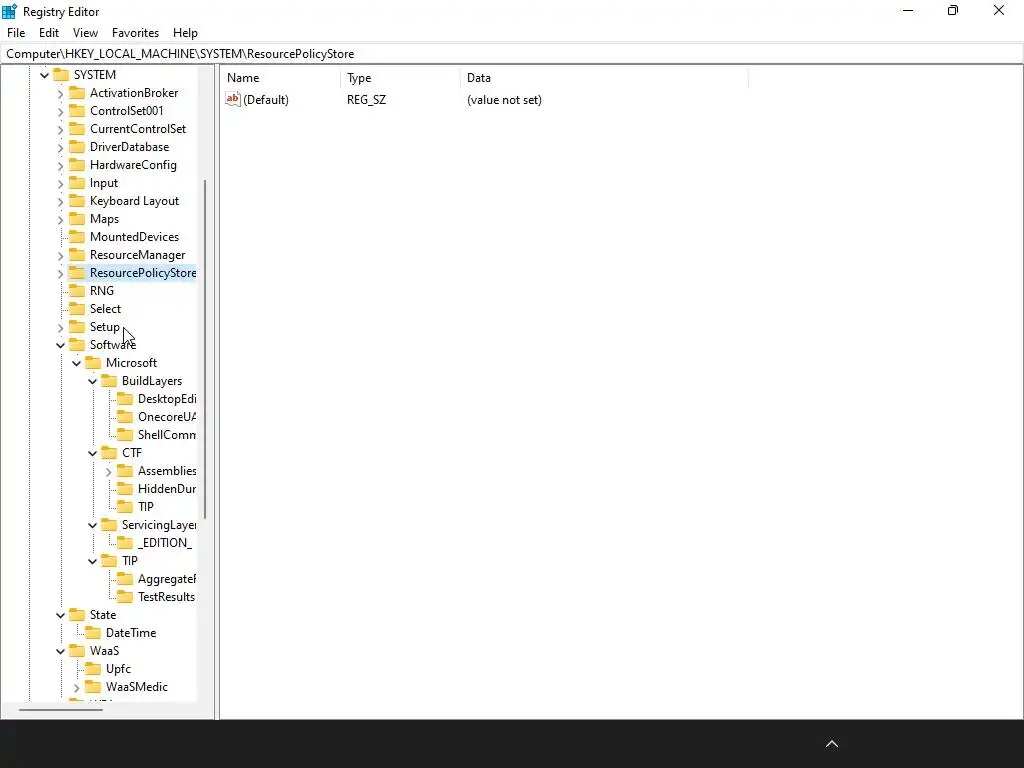The width and height of the screenshot is (1024, 768).
Task: Click the SYSTEM folder icon
Action: click(61, 74)
